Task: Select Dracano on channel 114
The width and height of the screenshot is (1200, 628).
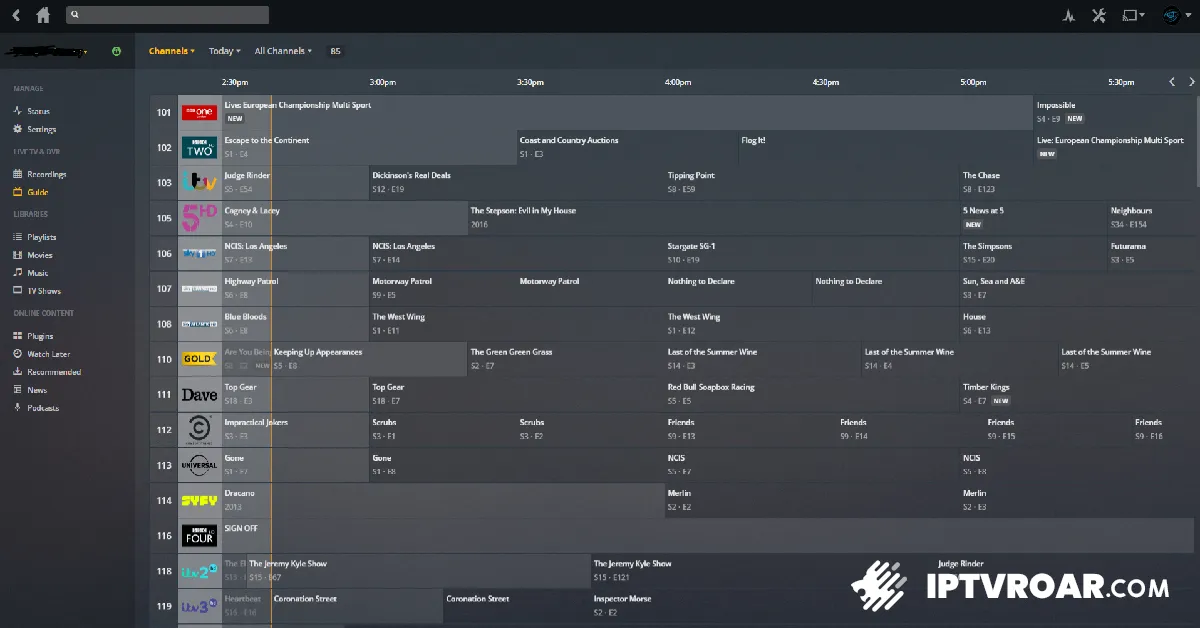Action: [442, 500]
